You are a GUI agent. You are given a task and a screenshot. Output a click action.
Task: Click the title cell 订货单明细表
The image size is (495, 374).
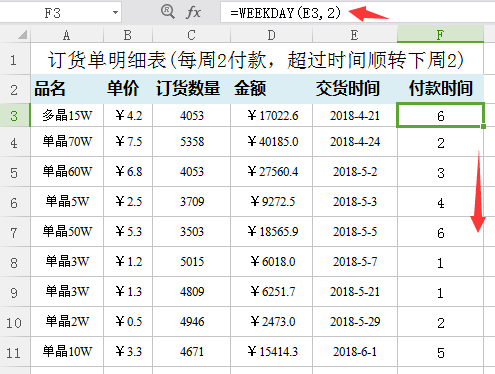257,60
